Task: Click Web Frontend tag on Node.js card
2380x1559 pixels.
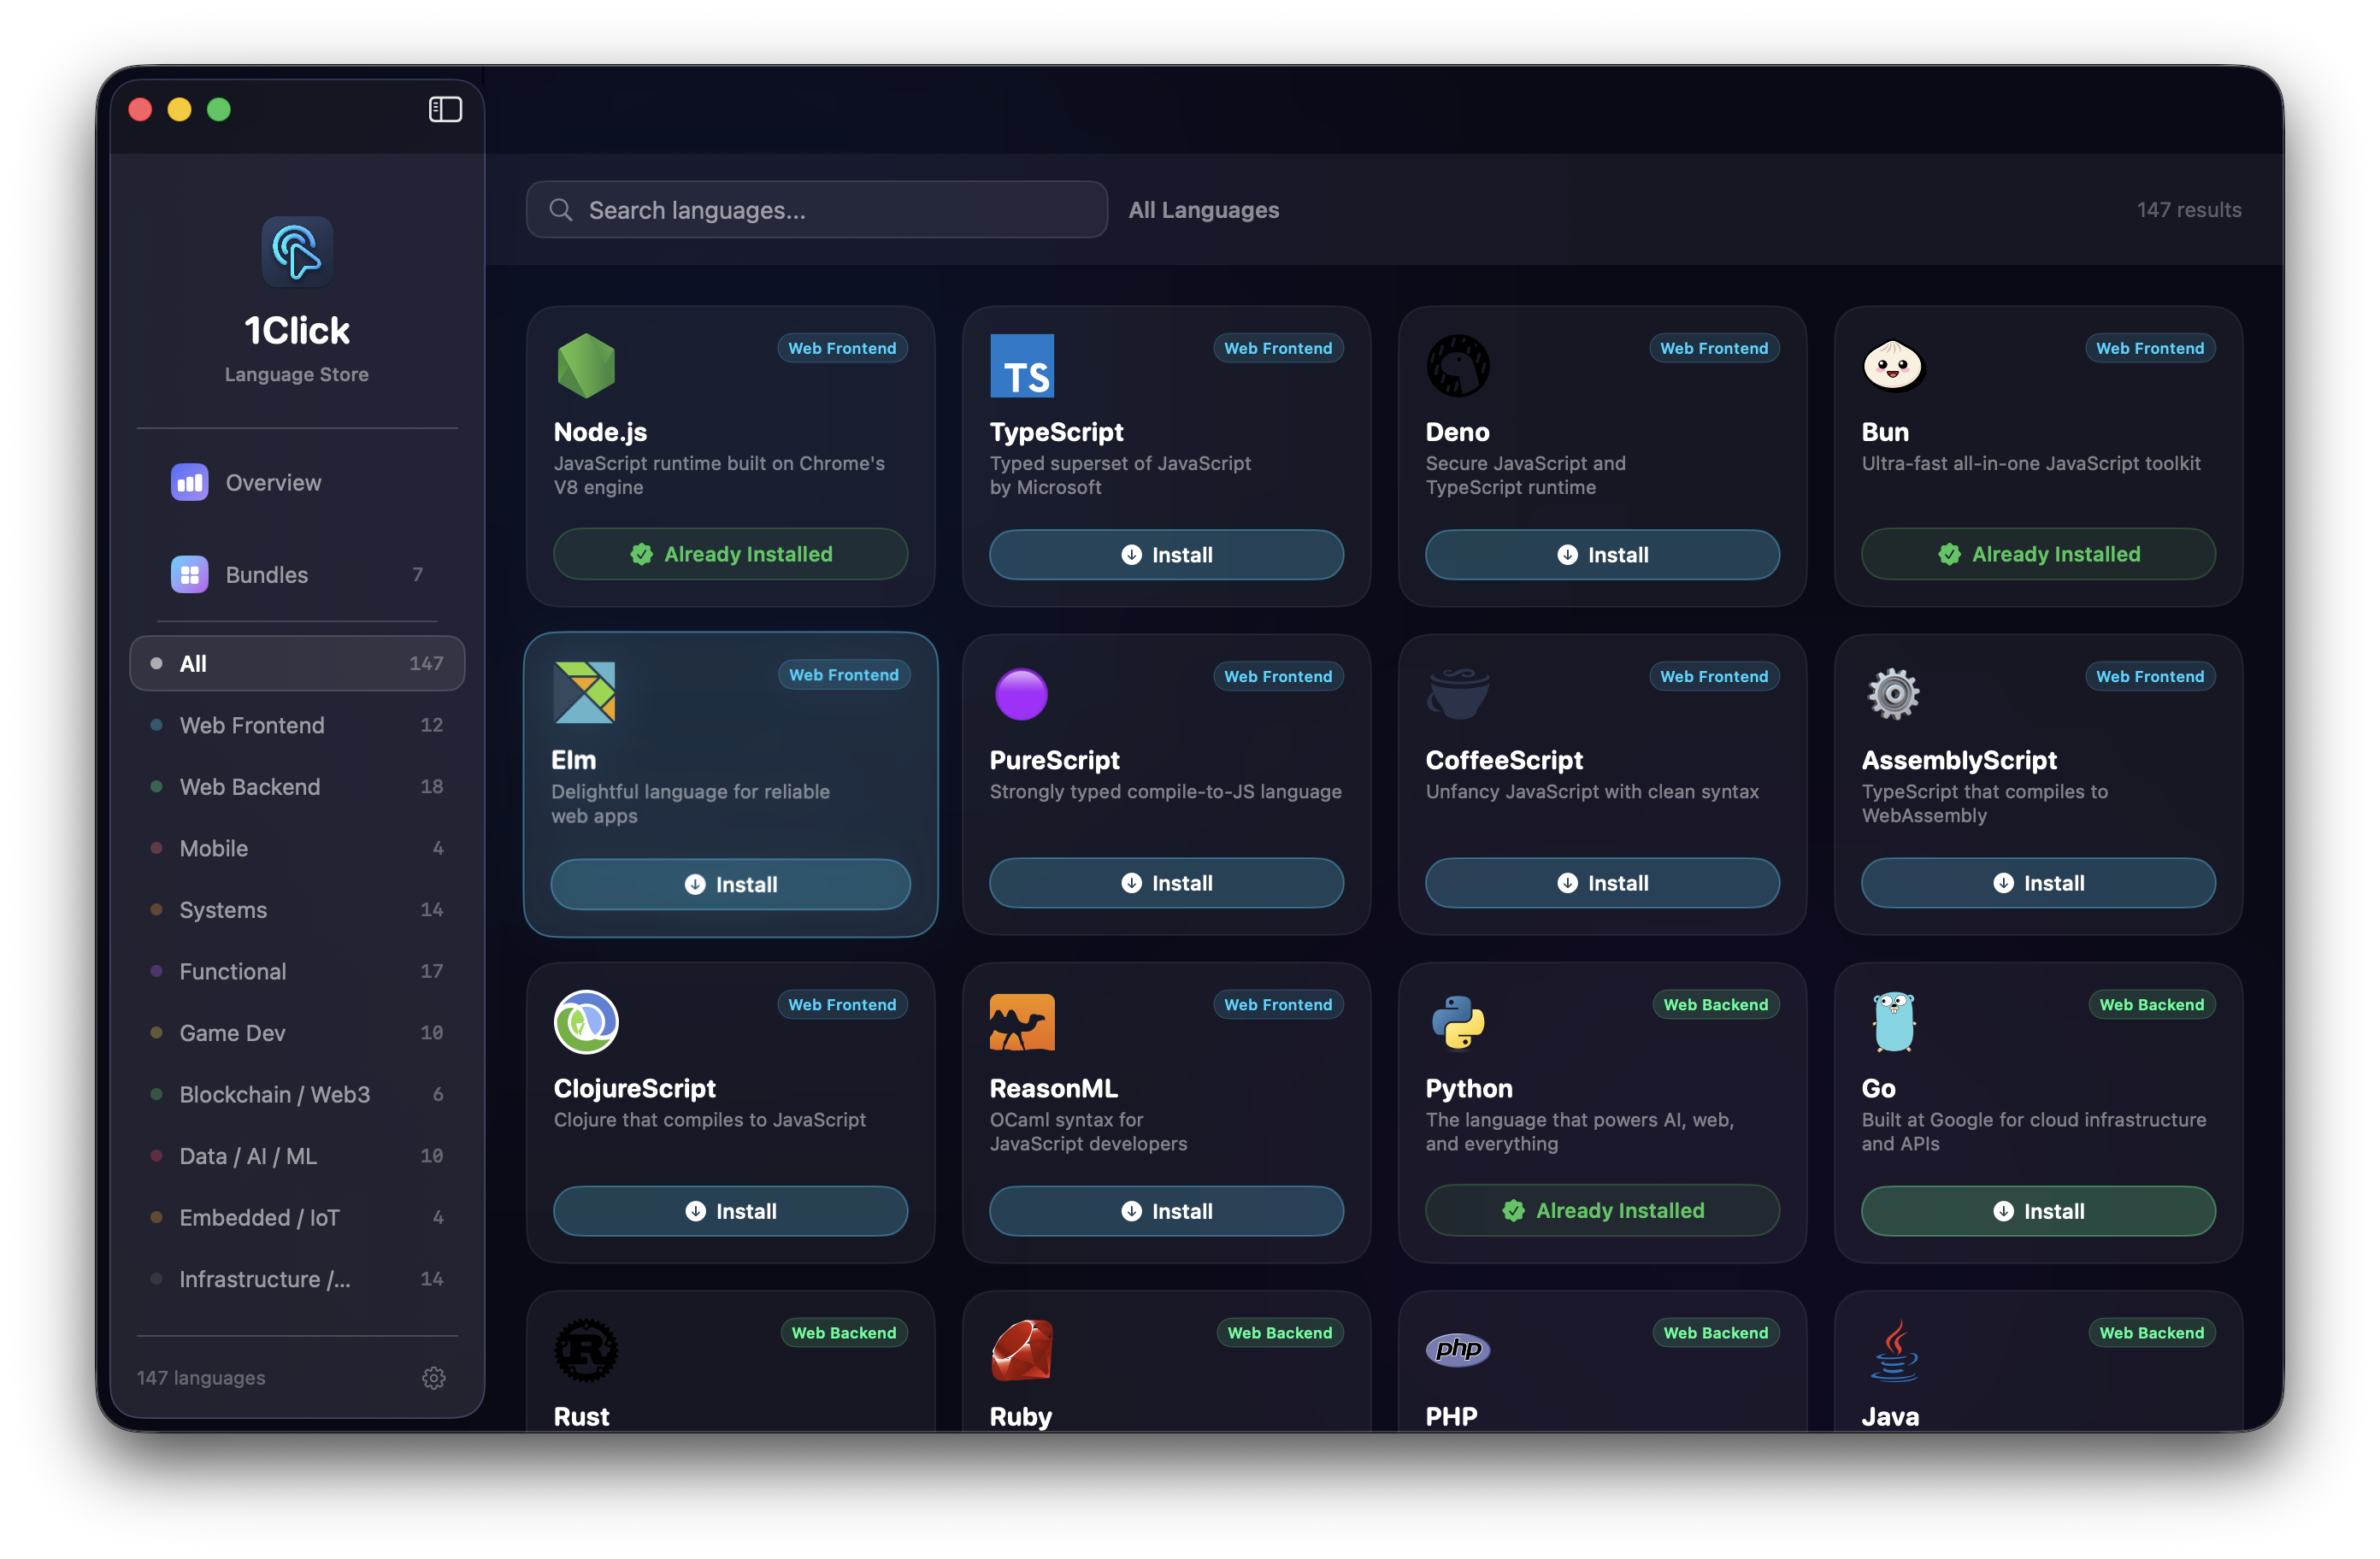Action: click(x=842, y=348)
